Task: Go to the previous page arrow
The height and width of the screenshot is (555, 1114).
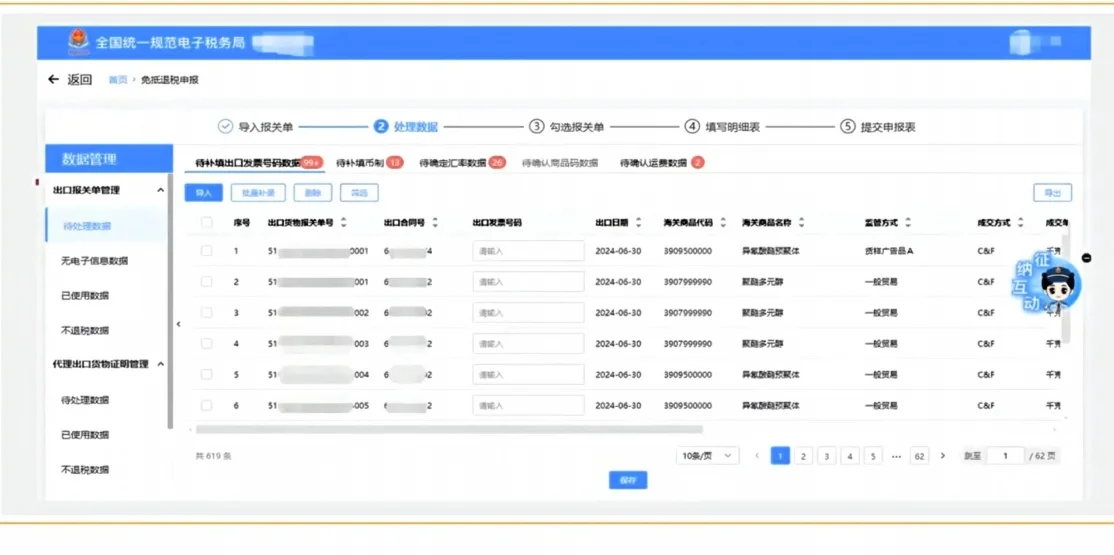Action: click(757, 456)
